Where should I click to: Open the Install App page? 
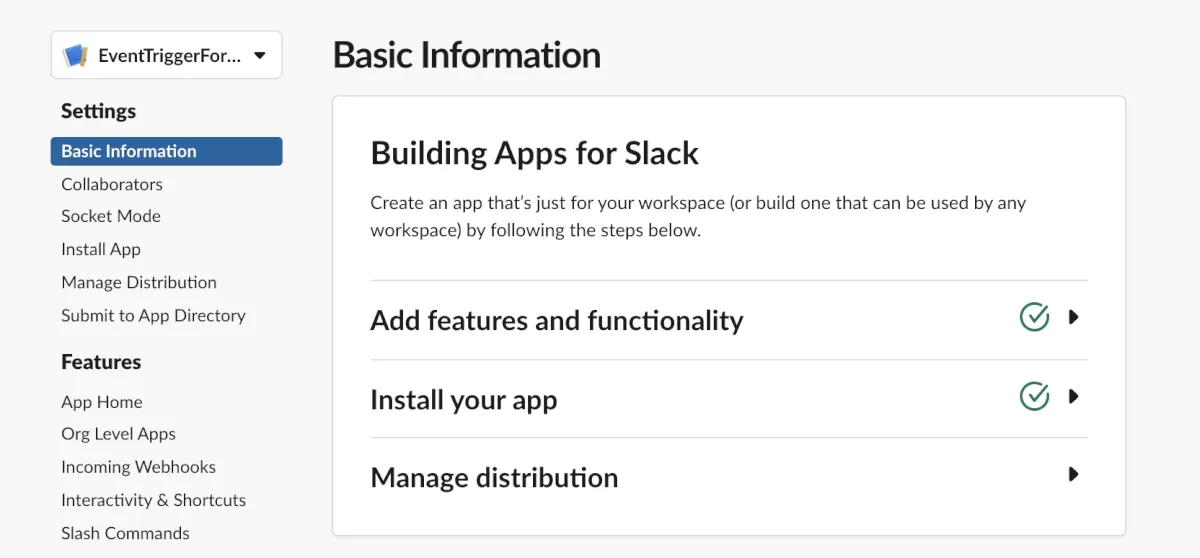pos(101,249)
